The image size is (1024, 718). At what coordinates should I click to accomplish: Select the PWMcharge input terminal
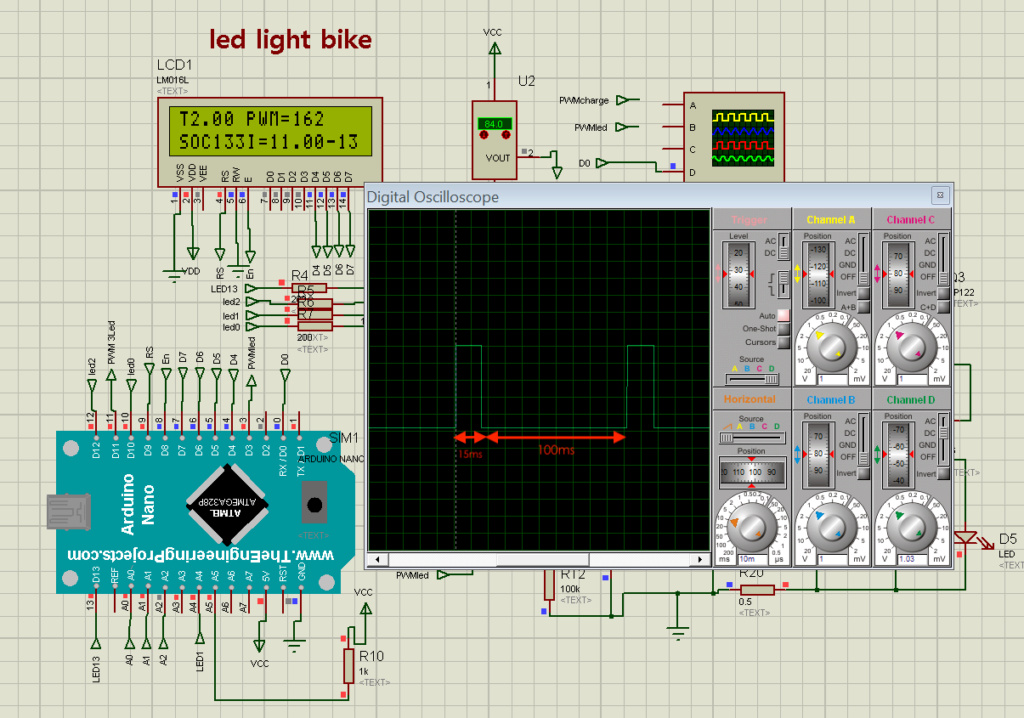pos(622,100)
